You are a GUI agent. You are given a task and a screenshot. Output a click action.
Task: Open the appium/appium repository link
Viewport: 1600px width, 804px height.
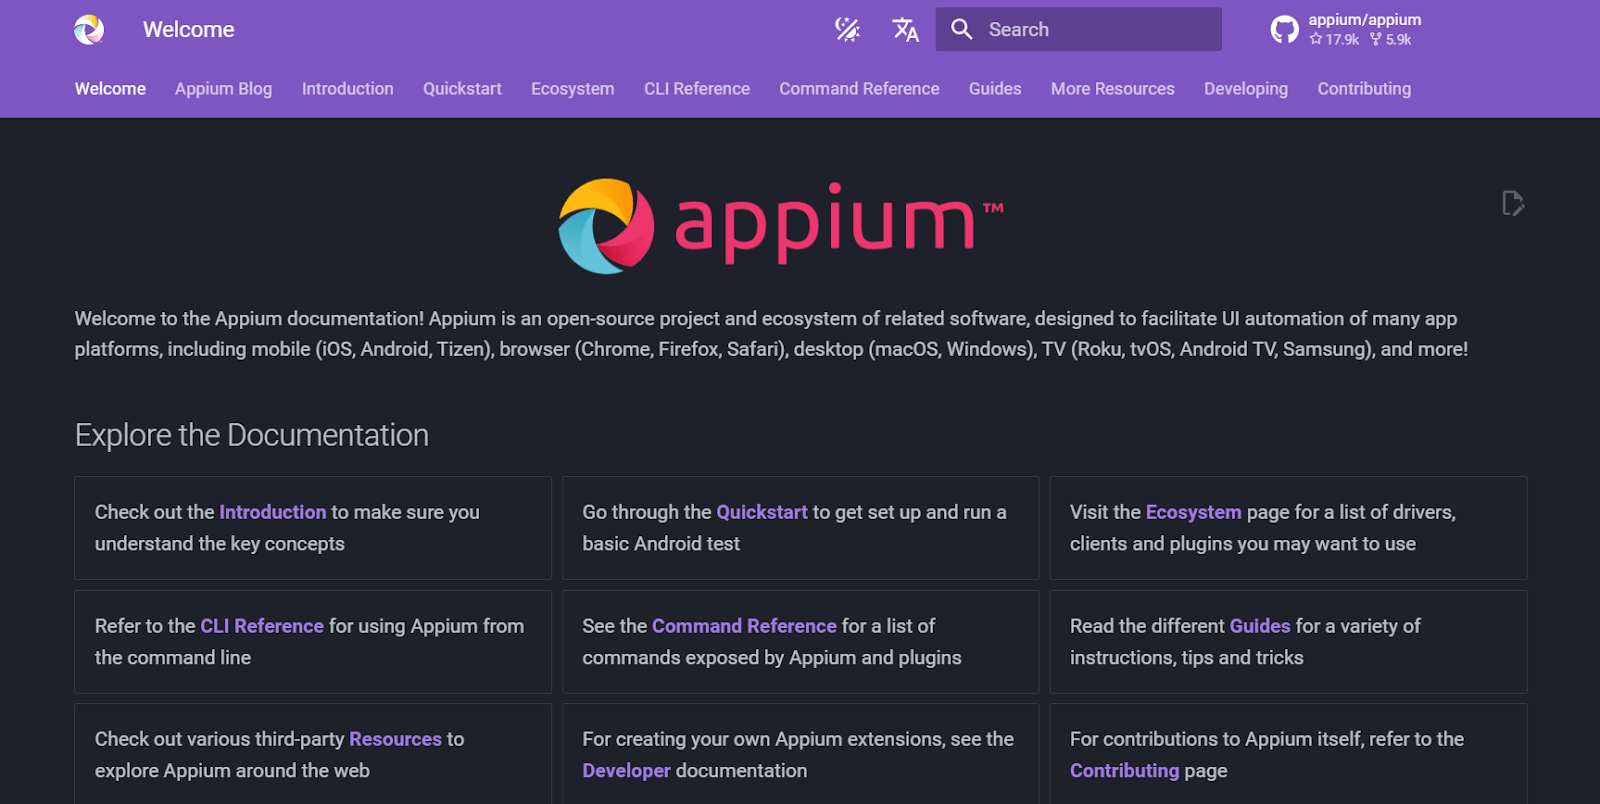pyautogui.click(x=1364, y=20)
